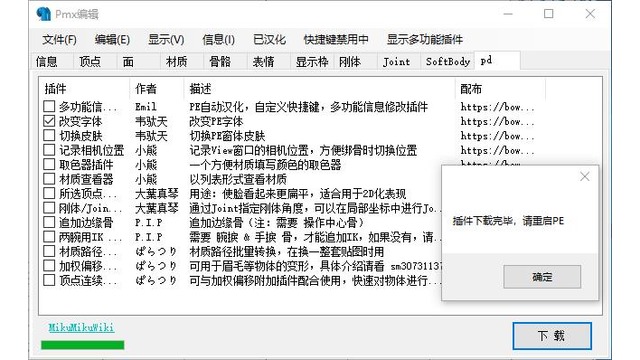Maximize the Pmx编辑 window

pyautogui.click(x=549, y=14)
